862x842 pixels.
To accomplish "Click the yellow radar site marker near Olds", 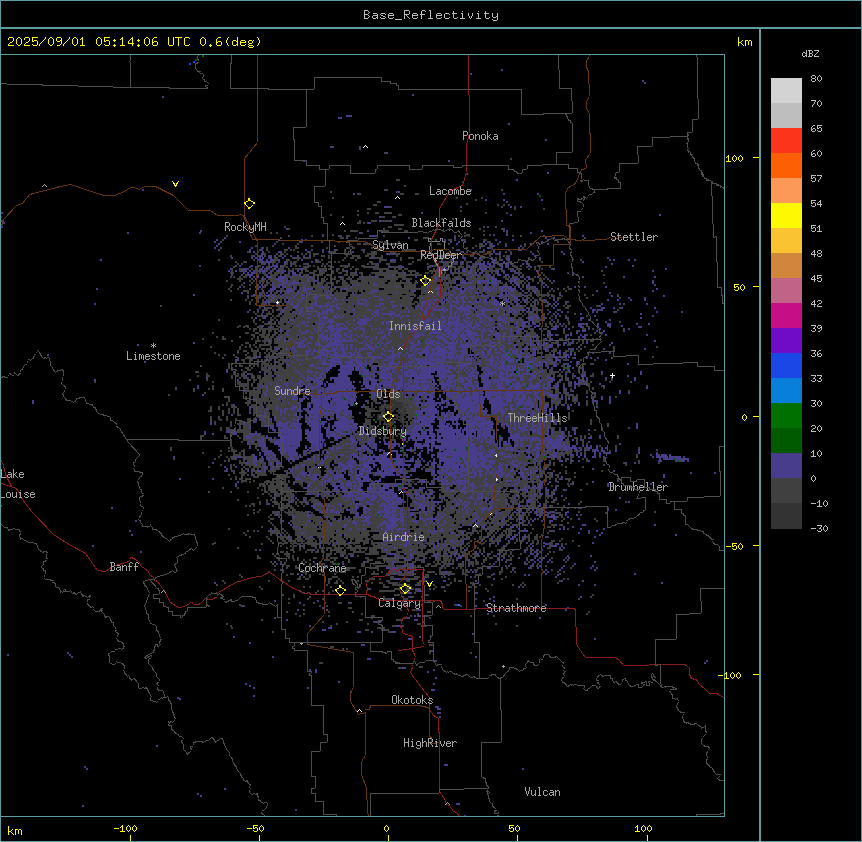I will 389,417.
